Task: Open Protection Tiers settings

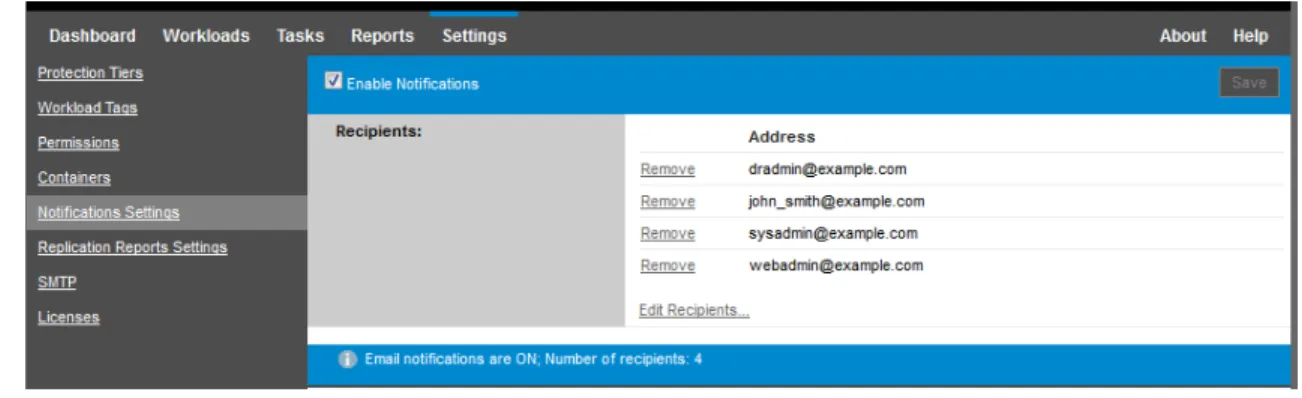Action: click(x=90, y=73)
